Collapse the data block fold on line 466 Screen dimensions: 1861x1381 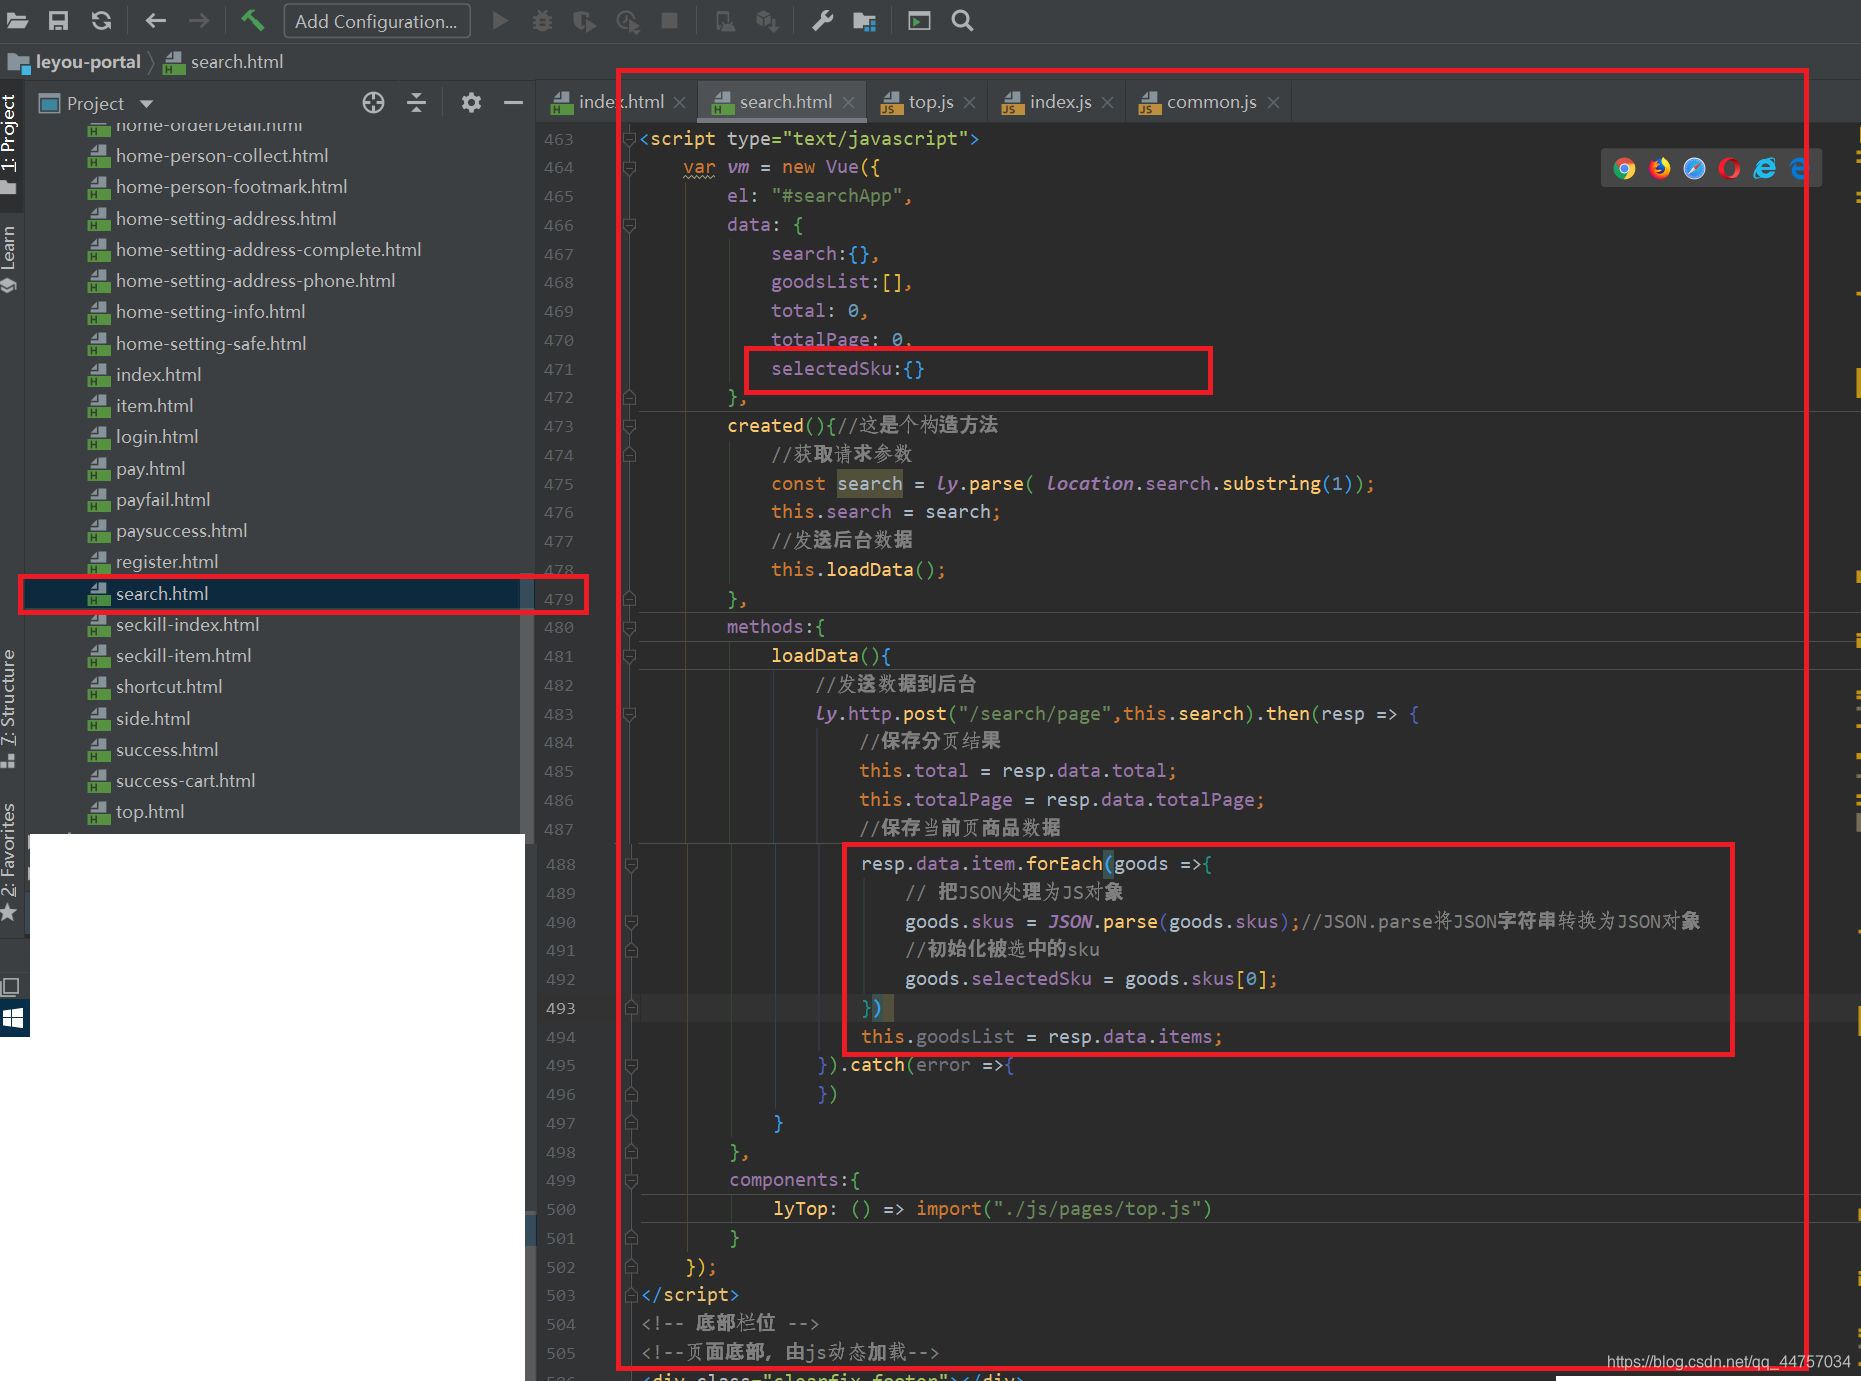point(629,226)
